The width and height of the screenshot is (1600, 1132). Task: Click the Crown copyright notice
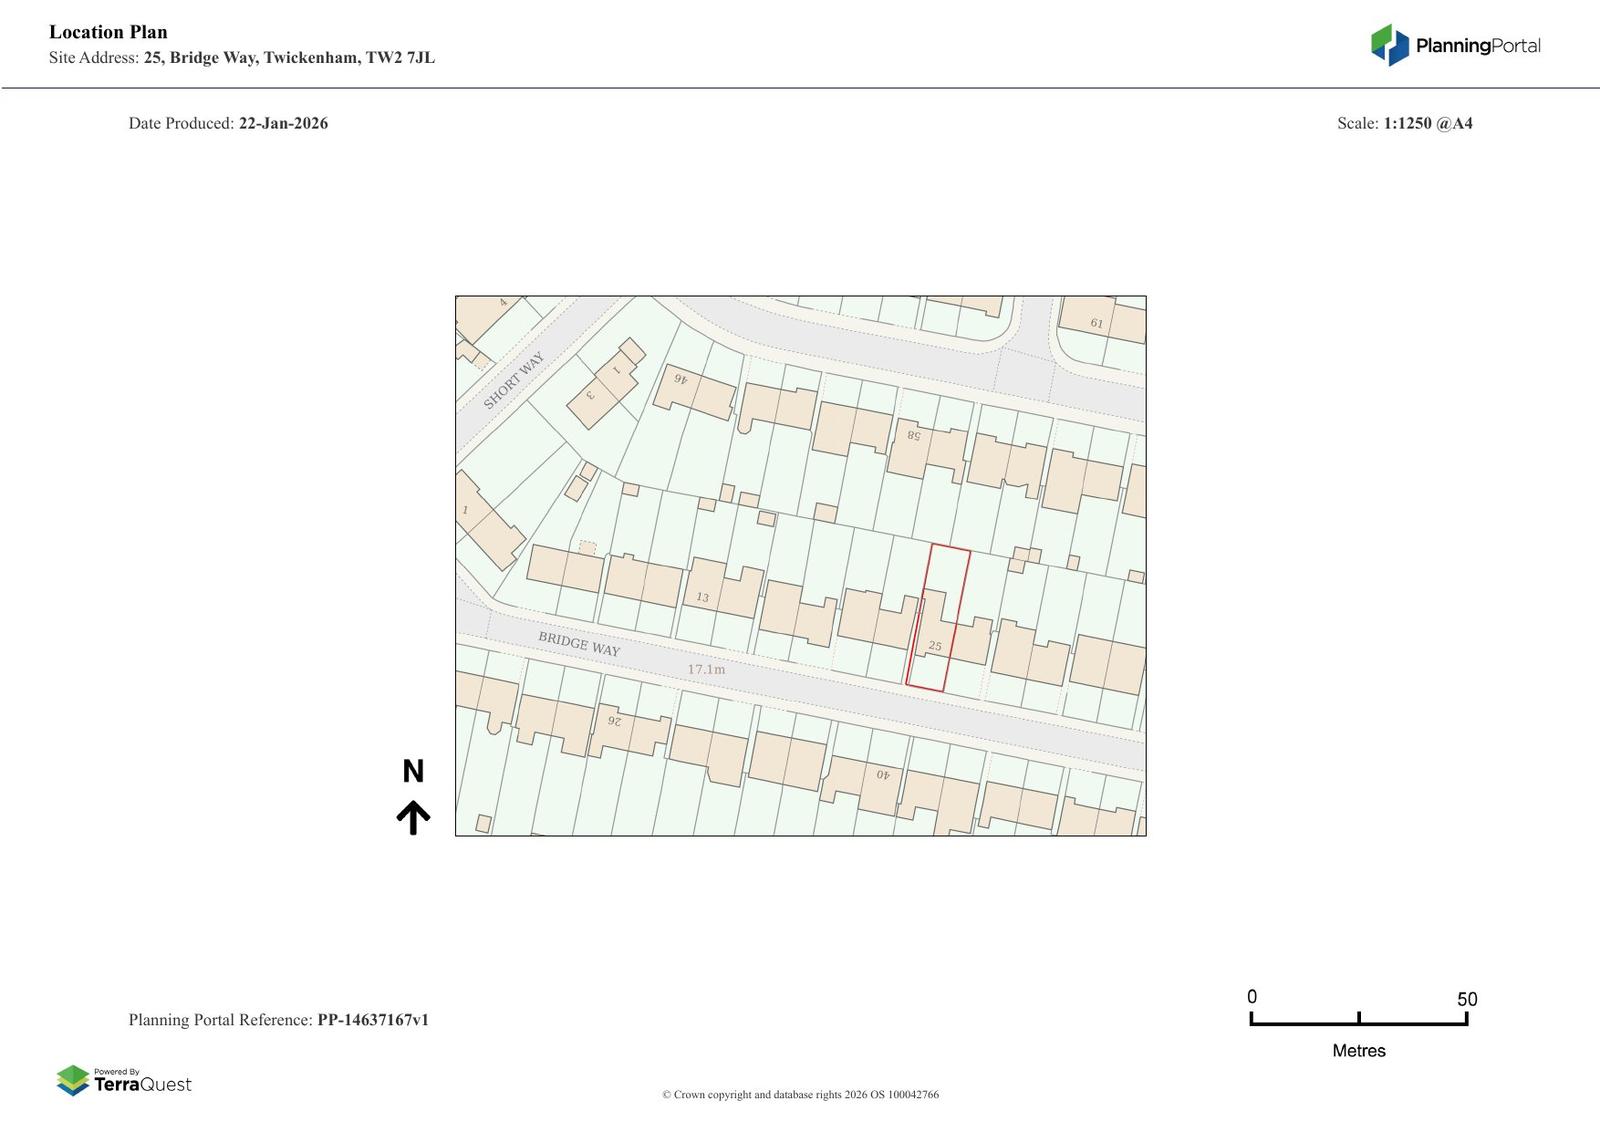point(800,1095)
